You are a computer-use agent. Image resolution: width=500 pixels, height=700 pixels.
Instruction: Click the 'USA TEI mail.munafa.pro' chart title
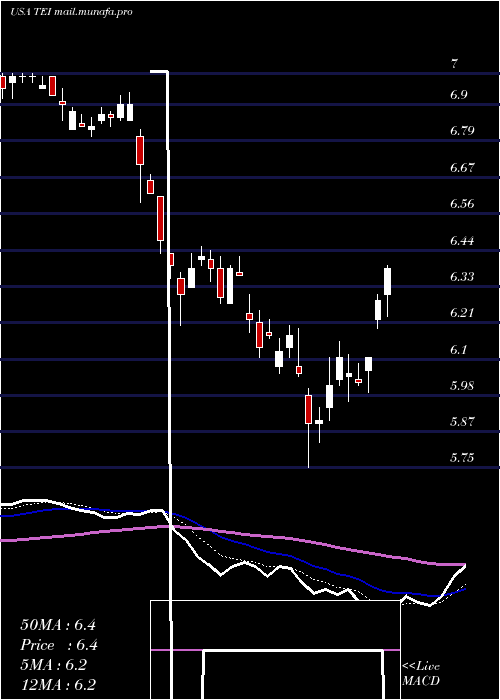click(x=71, y=12)
